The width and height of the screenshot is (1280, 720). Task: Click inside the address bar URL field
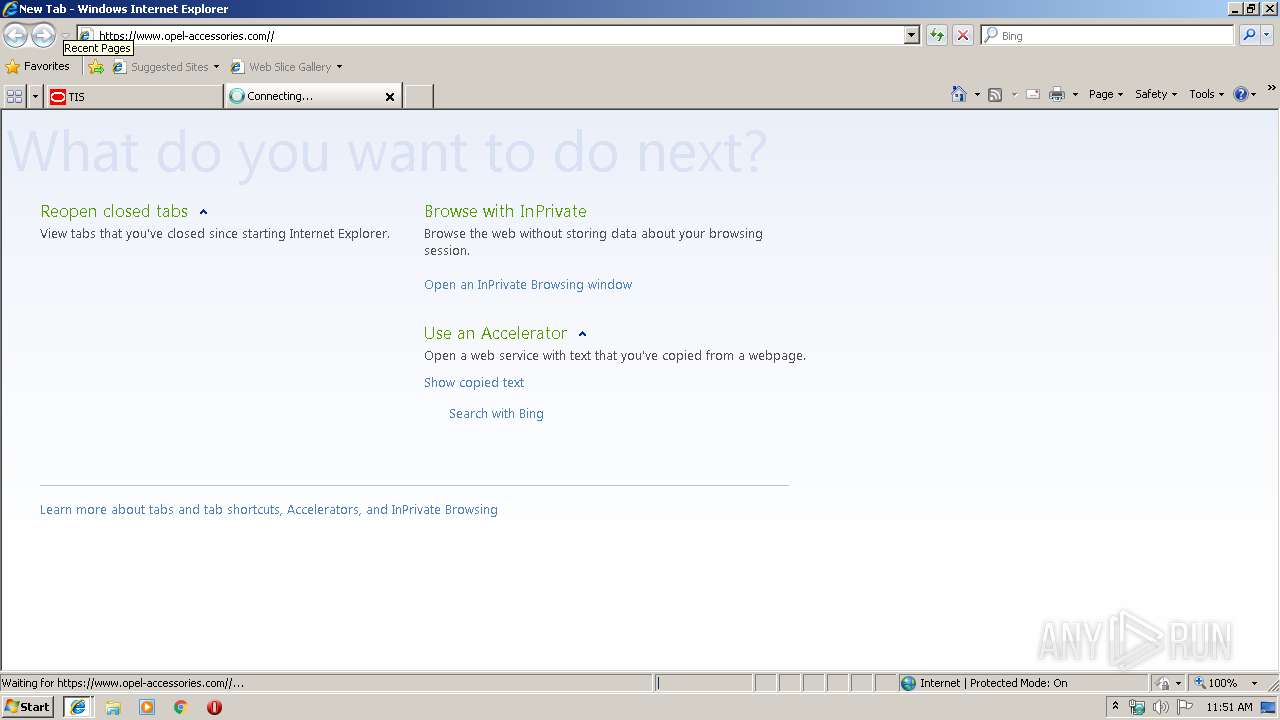click(x=490, y=35)
